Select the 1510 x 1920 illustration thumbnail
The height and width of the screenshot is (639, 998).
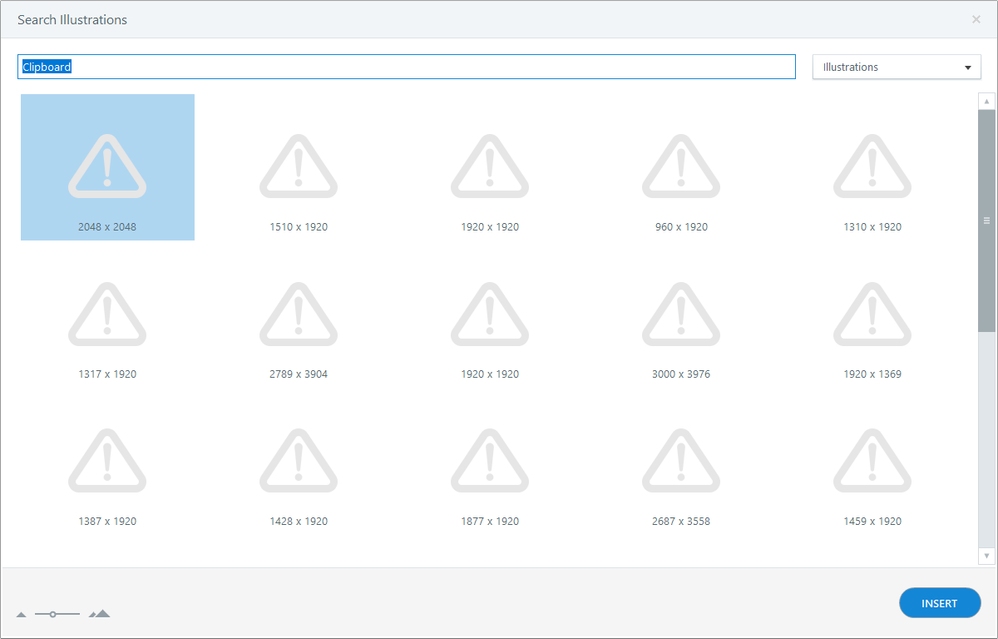pyautogui.click(x=299, y=167)
